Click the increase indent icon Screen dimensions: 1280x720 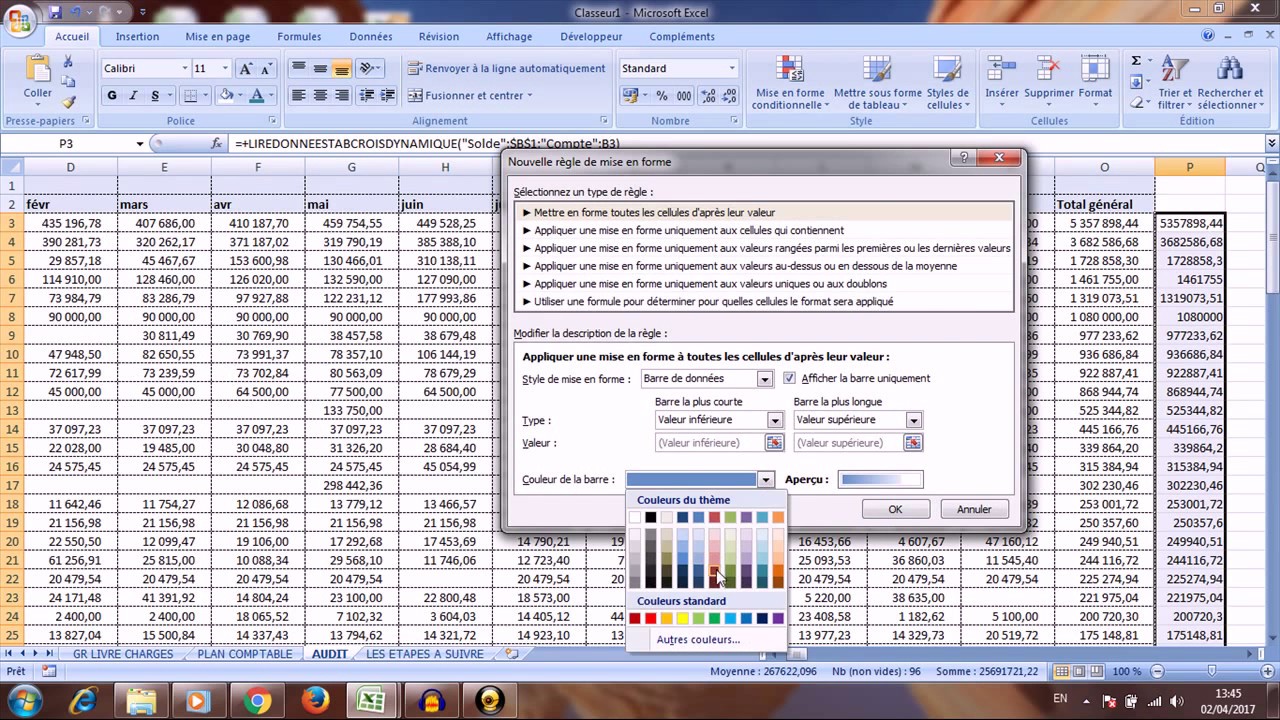388,96
